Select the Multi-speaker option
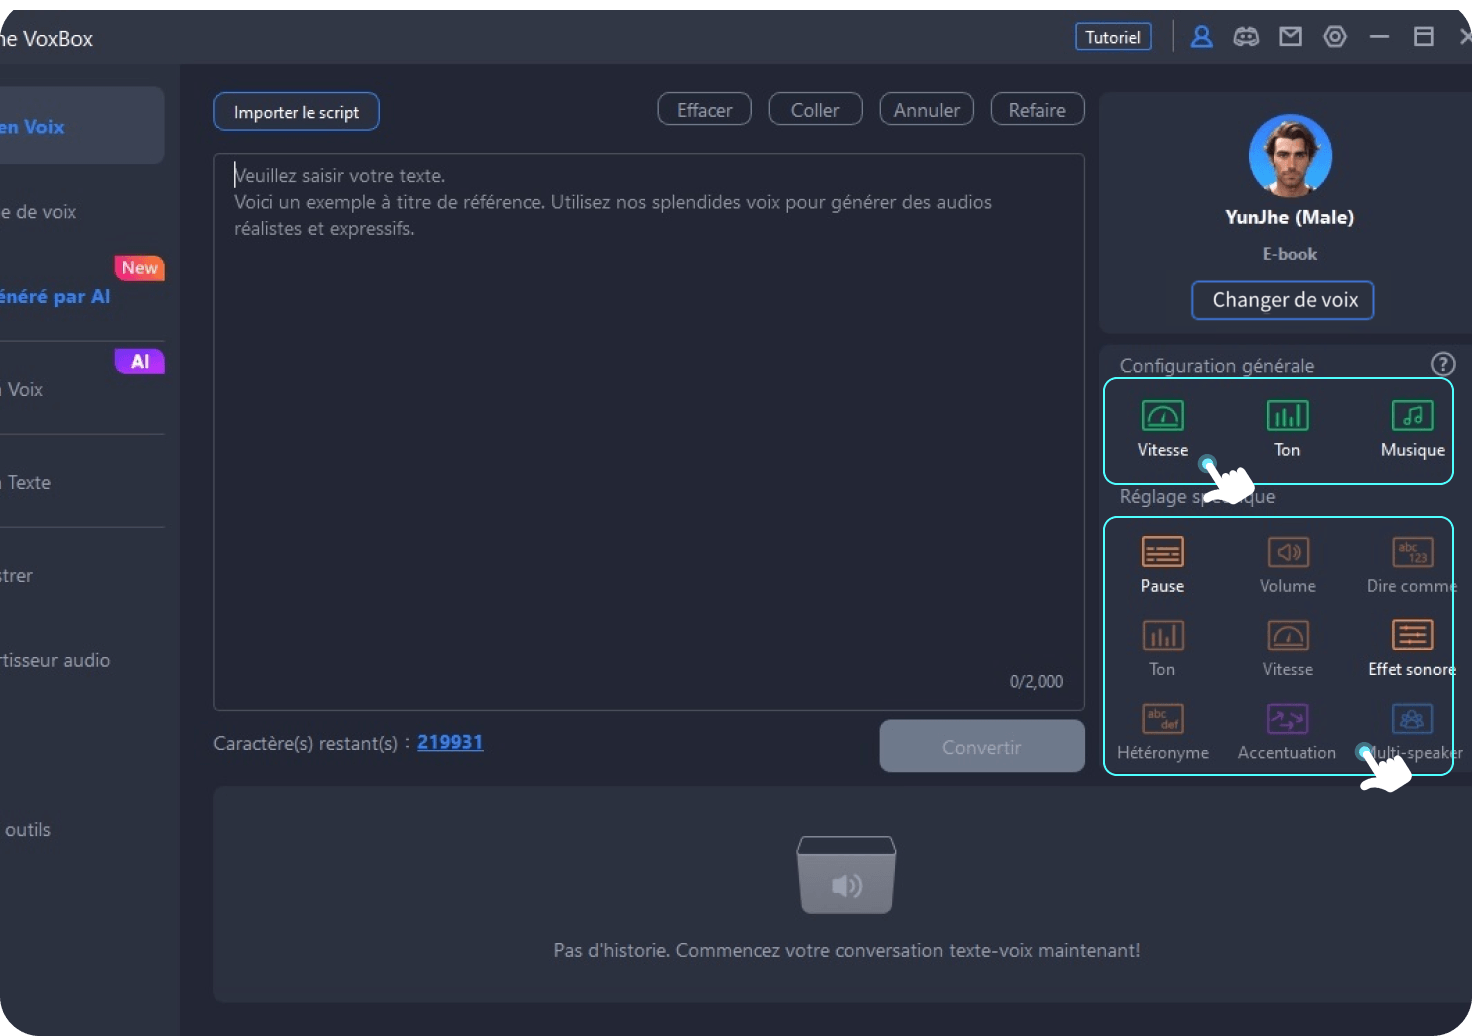 (x=1412, y=719)
